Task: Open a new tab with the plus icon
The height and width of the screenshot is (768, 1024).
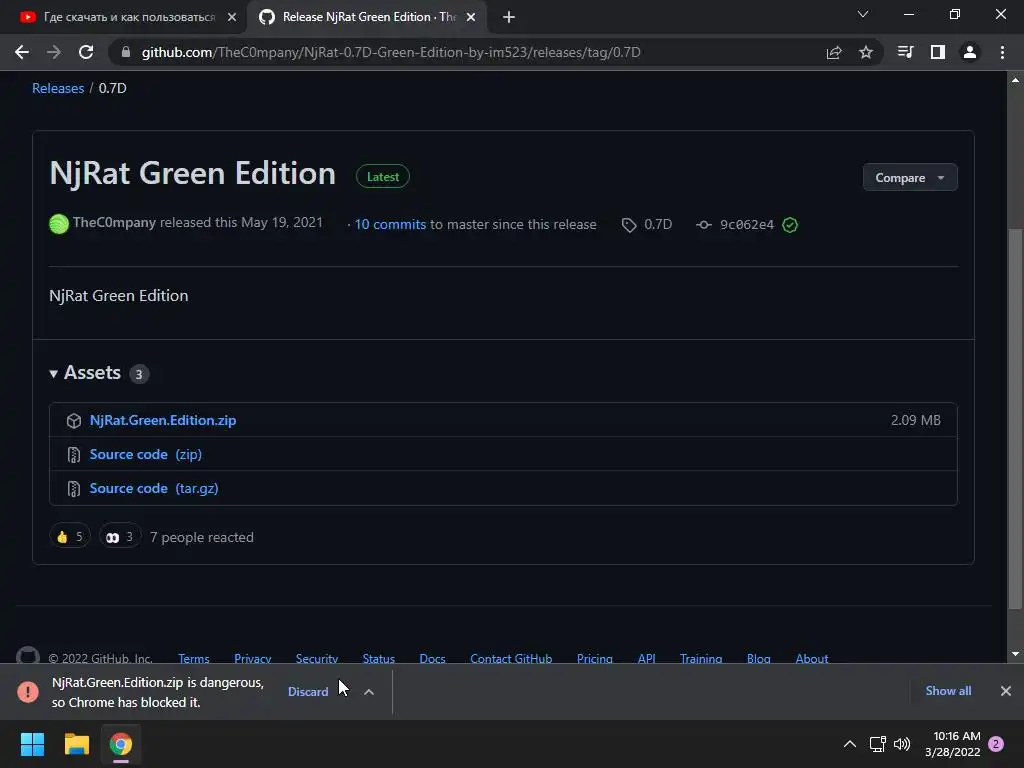Action: pyautogui.click(x=509, y=17)
